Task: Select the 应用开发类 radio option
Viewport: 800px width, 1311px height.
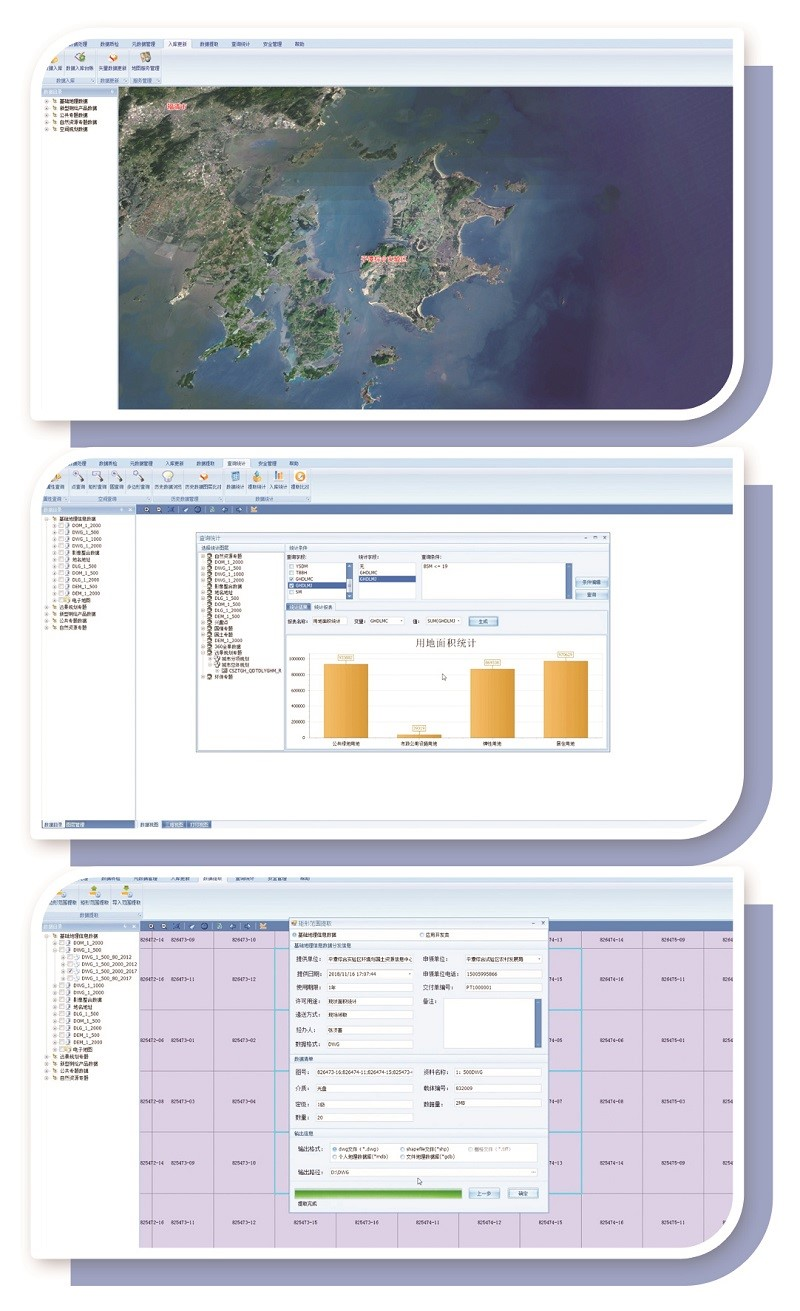Action: [422, 935]
